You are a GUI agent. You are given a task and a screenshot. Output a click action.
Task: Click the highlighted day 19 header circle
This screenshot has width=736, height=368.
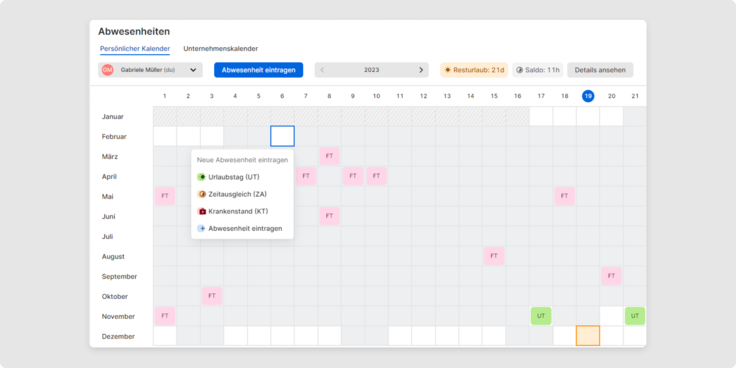588,96
